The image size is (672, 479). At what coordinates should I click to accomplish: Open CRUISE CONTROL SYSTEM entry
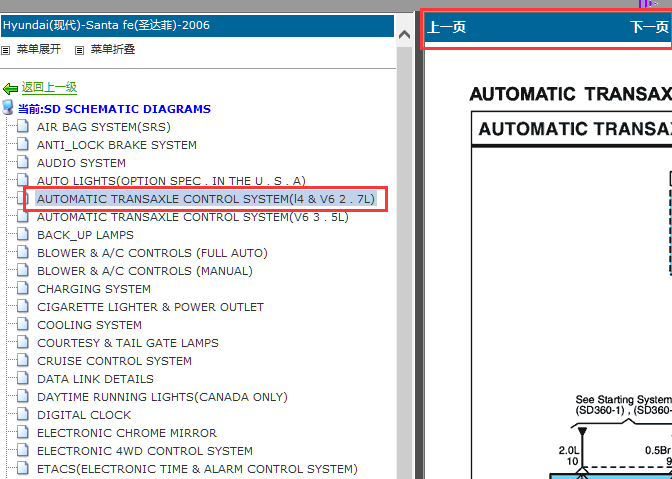pyautogui.click(x=114, y=361)
